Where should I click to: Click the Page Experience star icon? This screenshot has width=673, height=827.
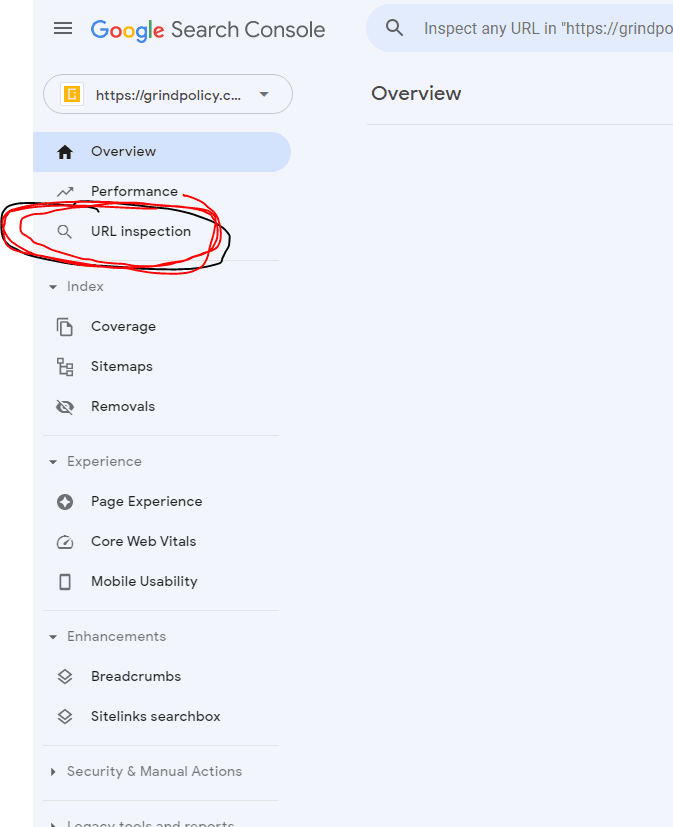click(65, 502)
